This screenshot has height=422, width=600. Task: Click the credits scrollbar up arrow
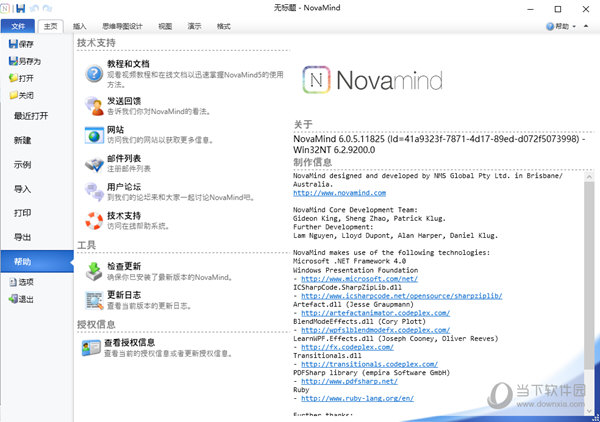pos(589,176)
